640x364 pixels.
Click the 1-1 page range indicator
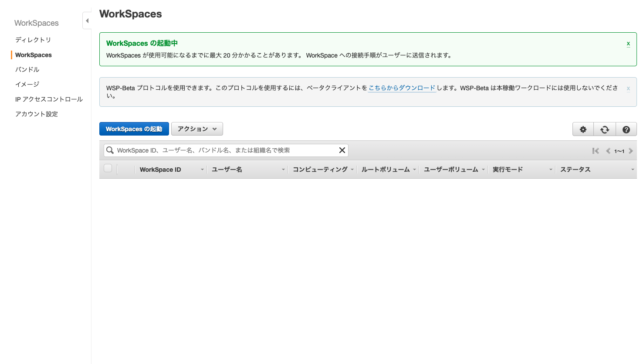[x=619, y=151]
